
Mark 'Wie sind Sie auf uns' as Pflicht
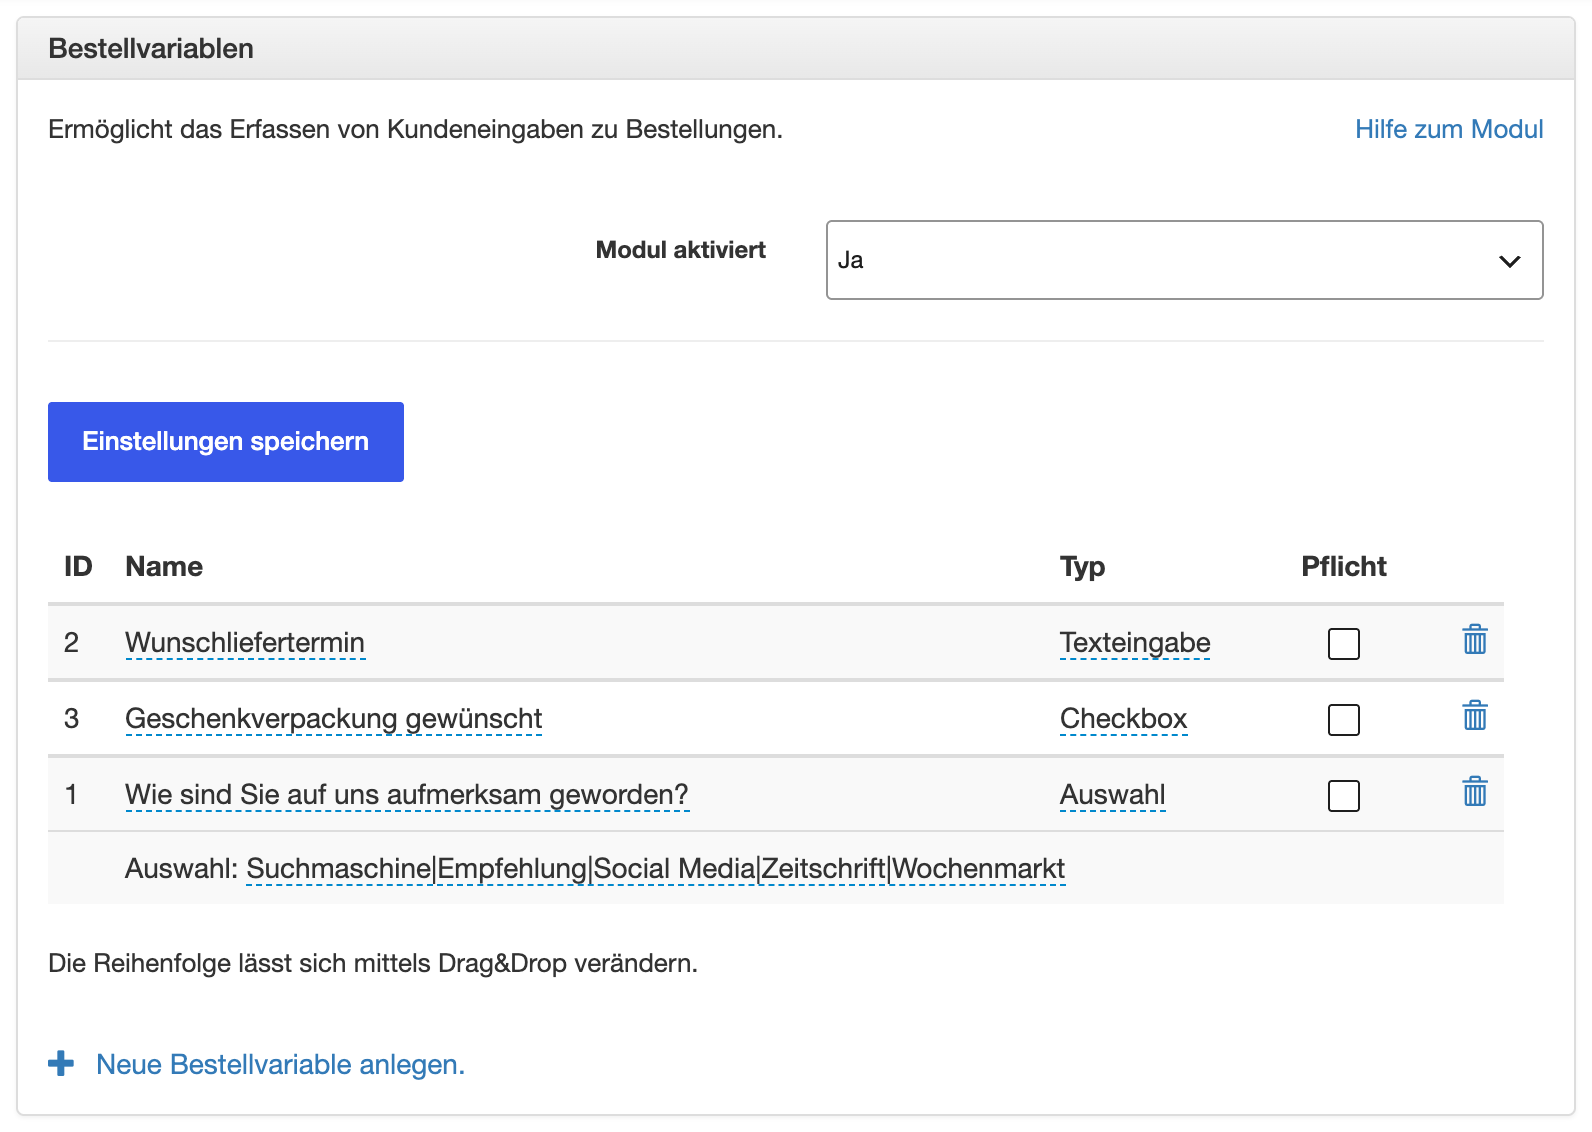point(1343,795)
